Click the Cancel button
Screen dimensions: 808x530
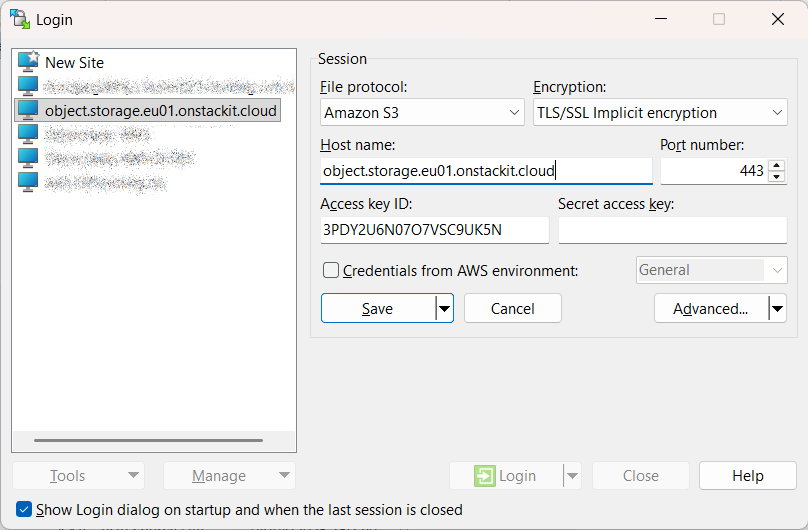pyautogui.click(x=512, y=309)
